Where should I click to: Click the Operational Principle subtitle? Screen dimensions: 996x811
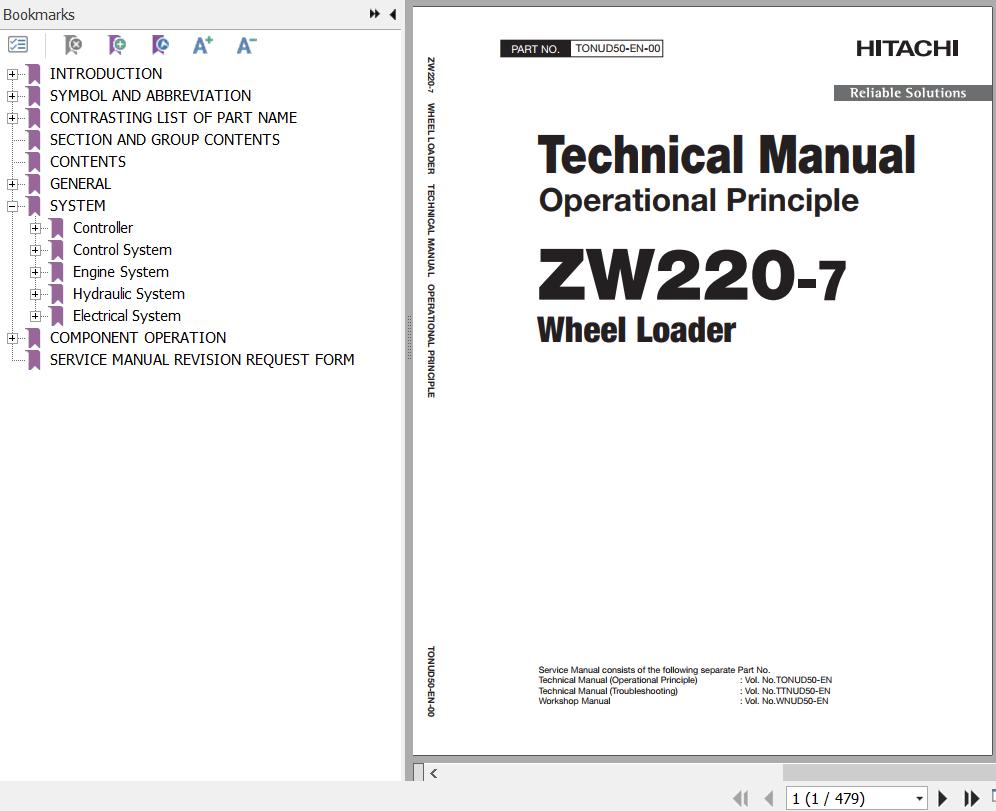coord(699,201)
